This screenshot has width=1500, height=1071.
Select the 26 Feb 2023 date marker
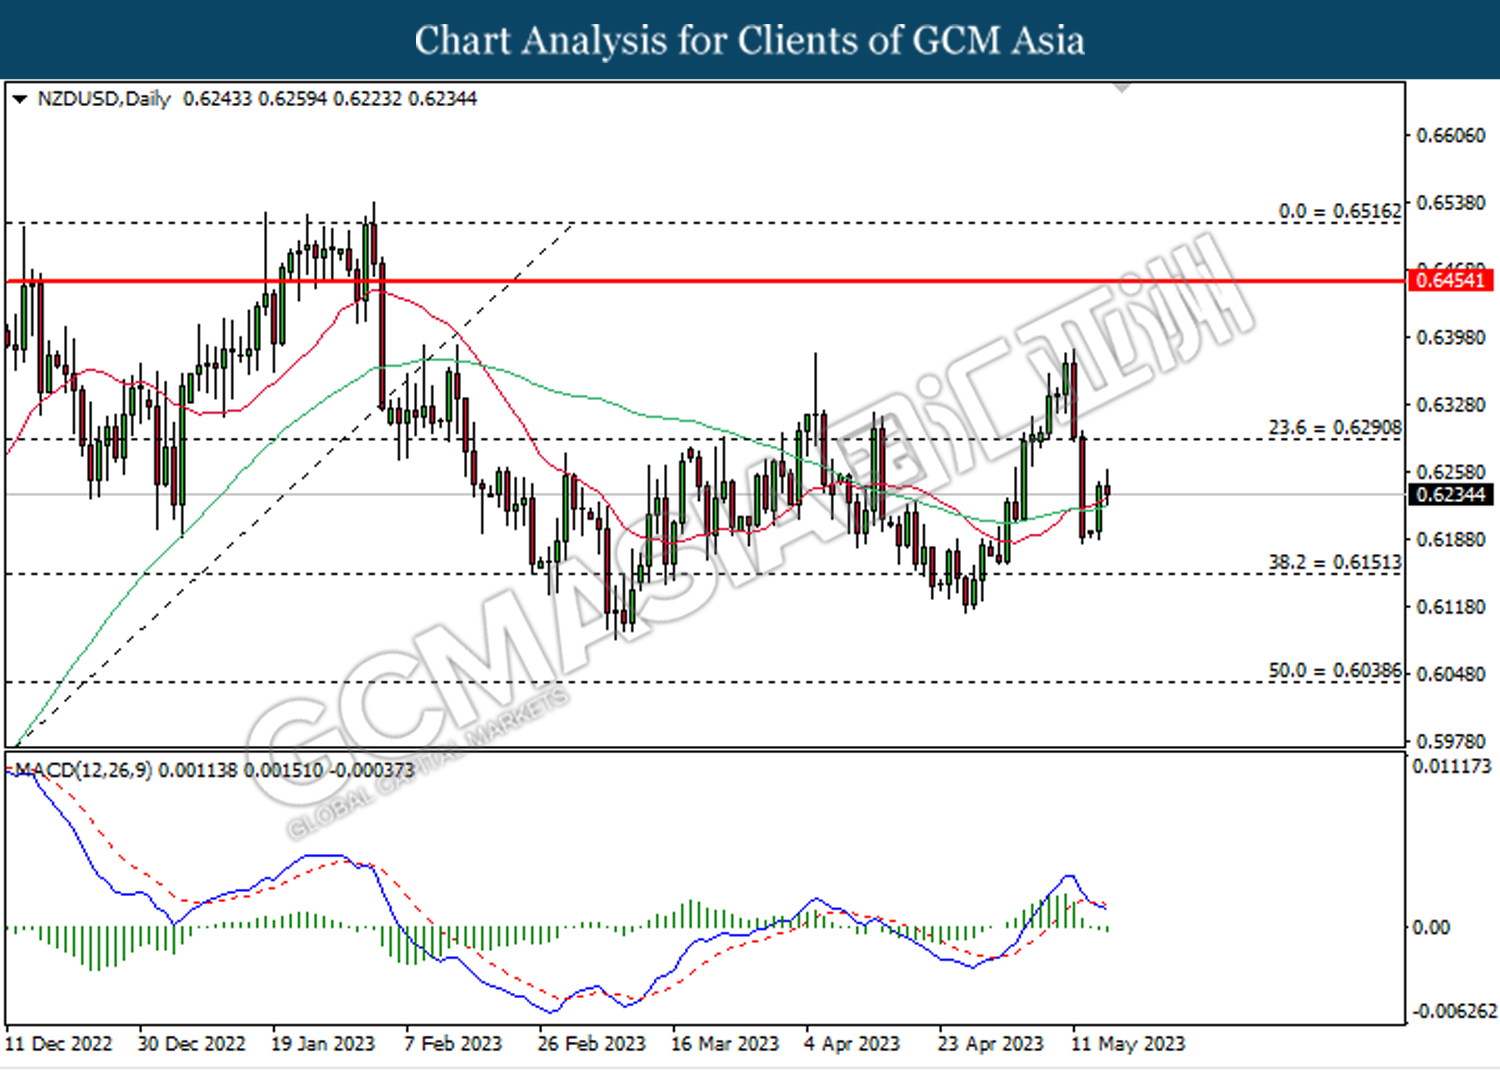coord(592,1044)
